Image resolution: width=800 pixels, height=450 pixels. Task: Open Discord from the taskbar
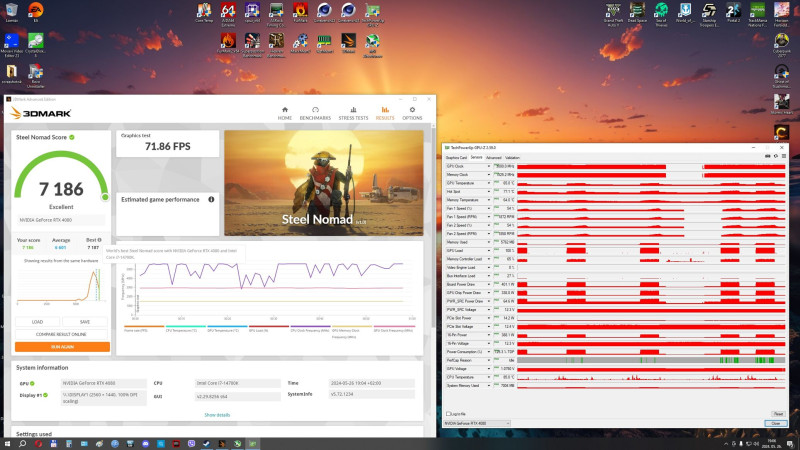(x=145, y=444)
